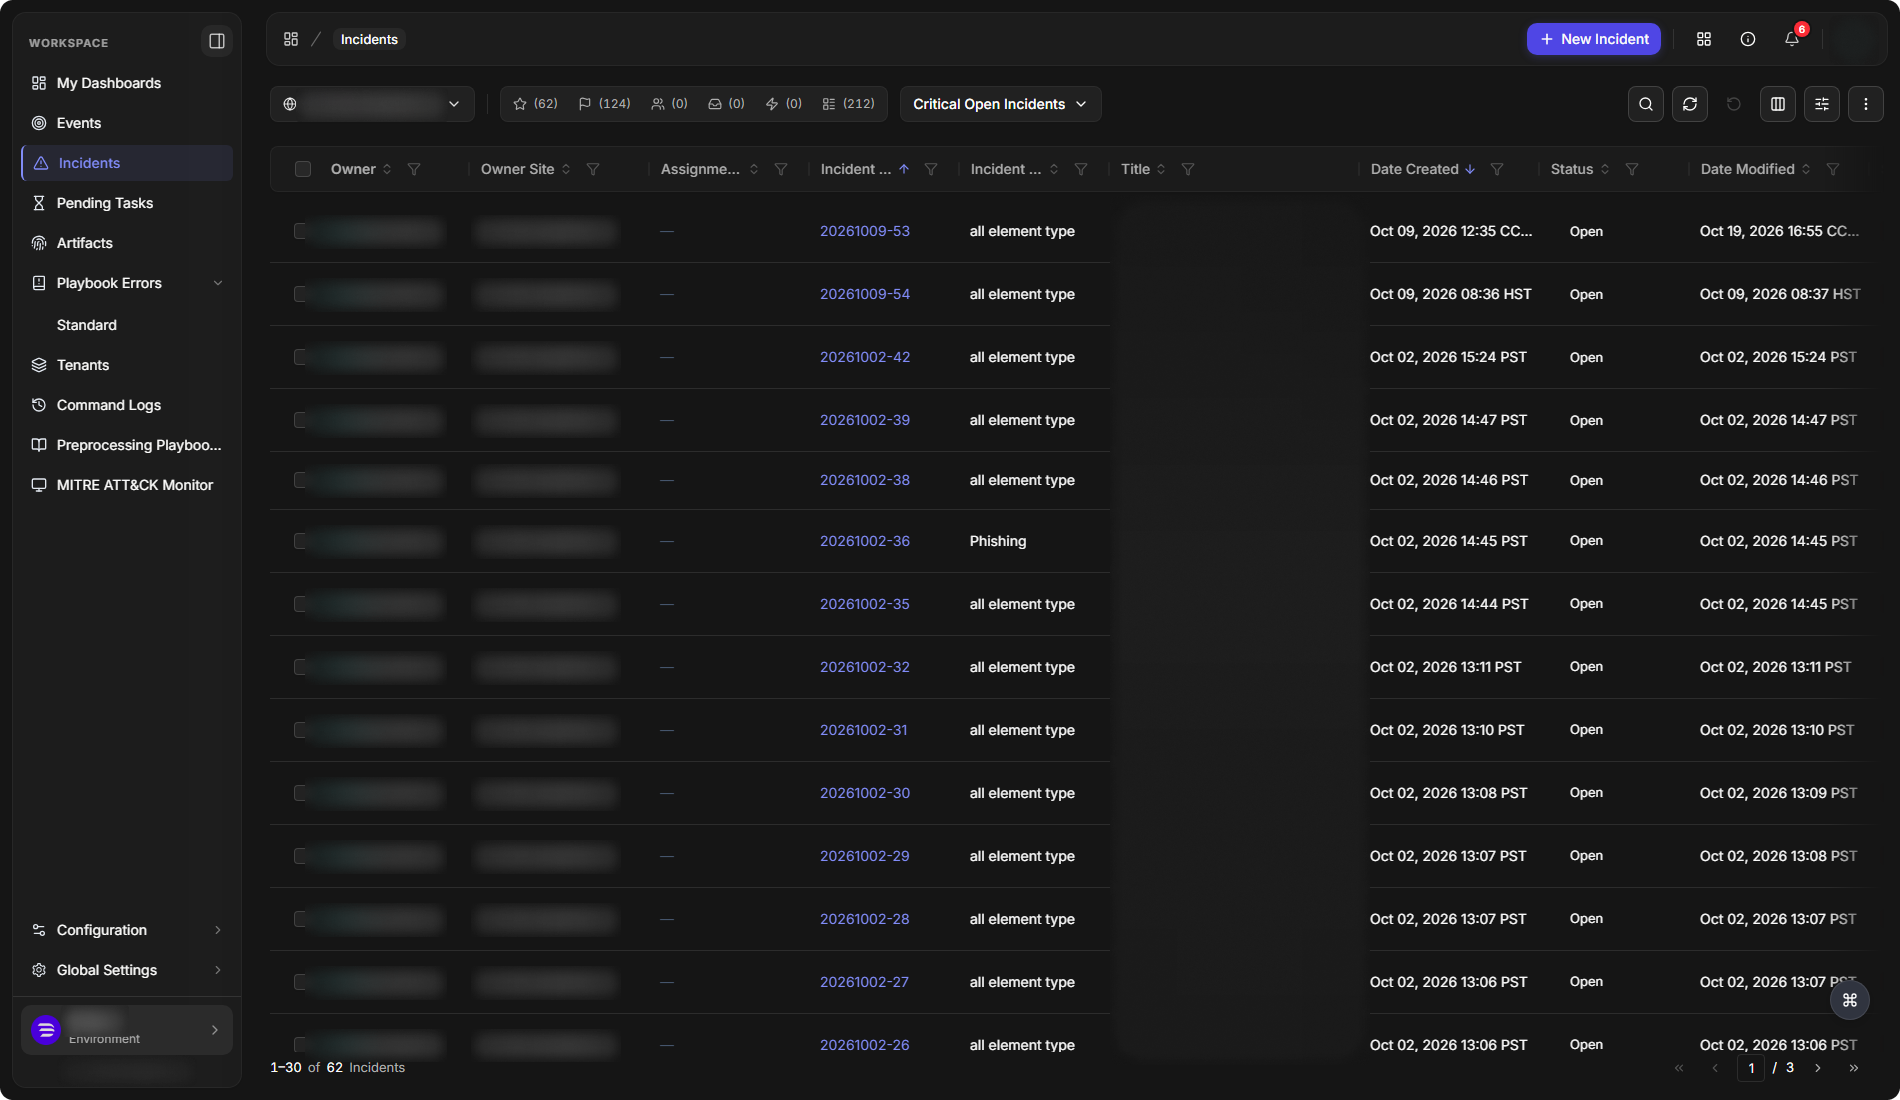Click the flagged filter showing (124)
The width and height of the screenshot is (1900, 1100).
click(x=604, y=104)
